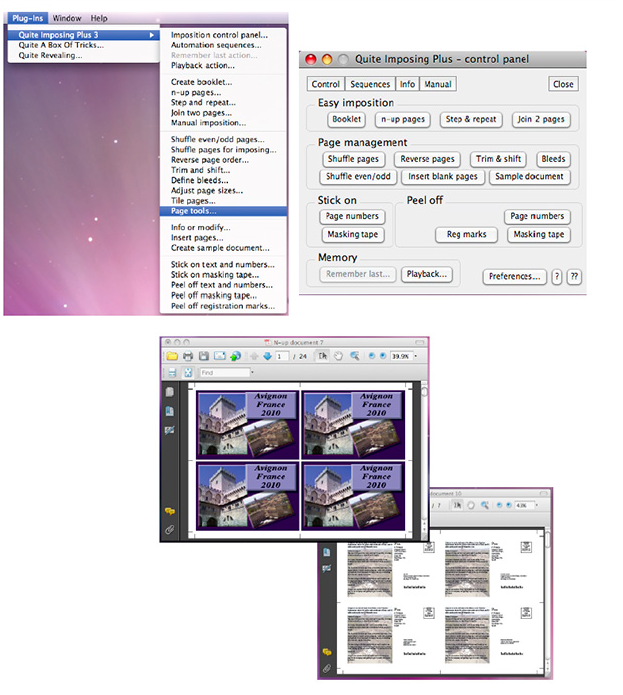
Task: Open the Window menu in the menu bar
Action: (x=67, y=18)
